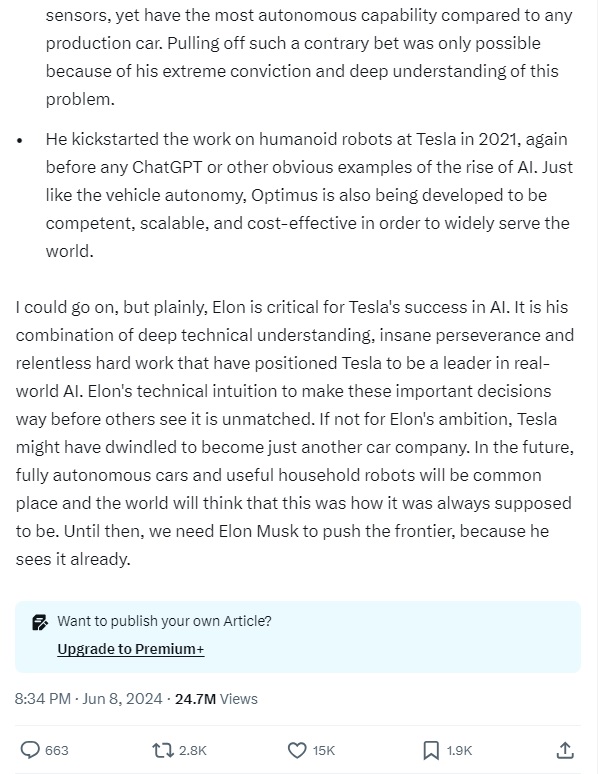Open the 24.7M Views analytics

(216, 699)
